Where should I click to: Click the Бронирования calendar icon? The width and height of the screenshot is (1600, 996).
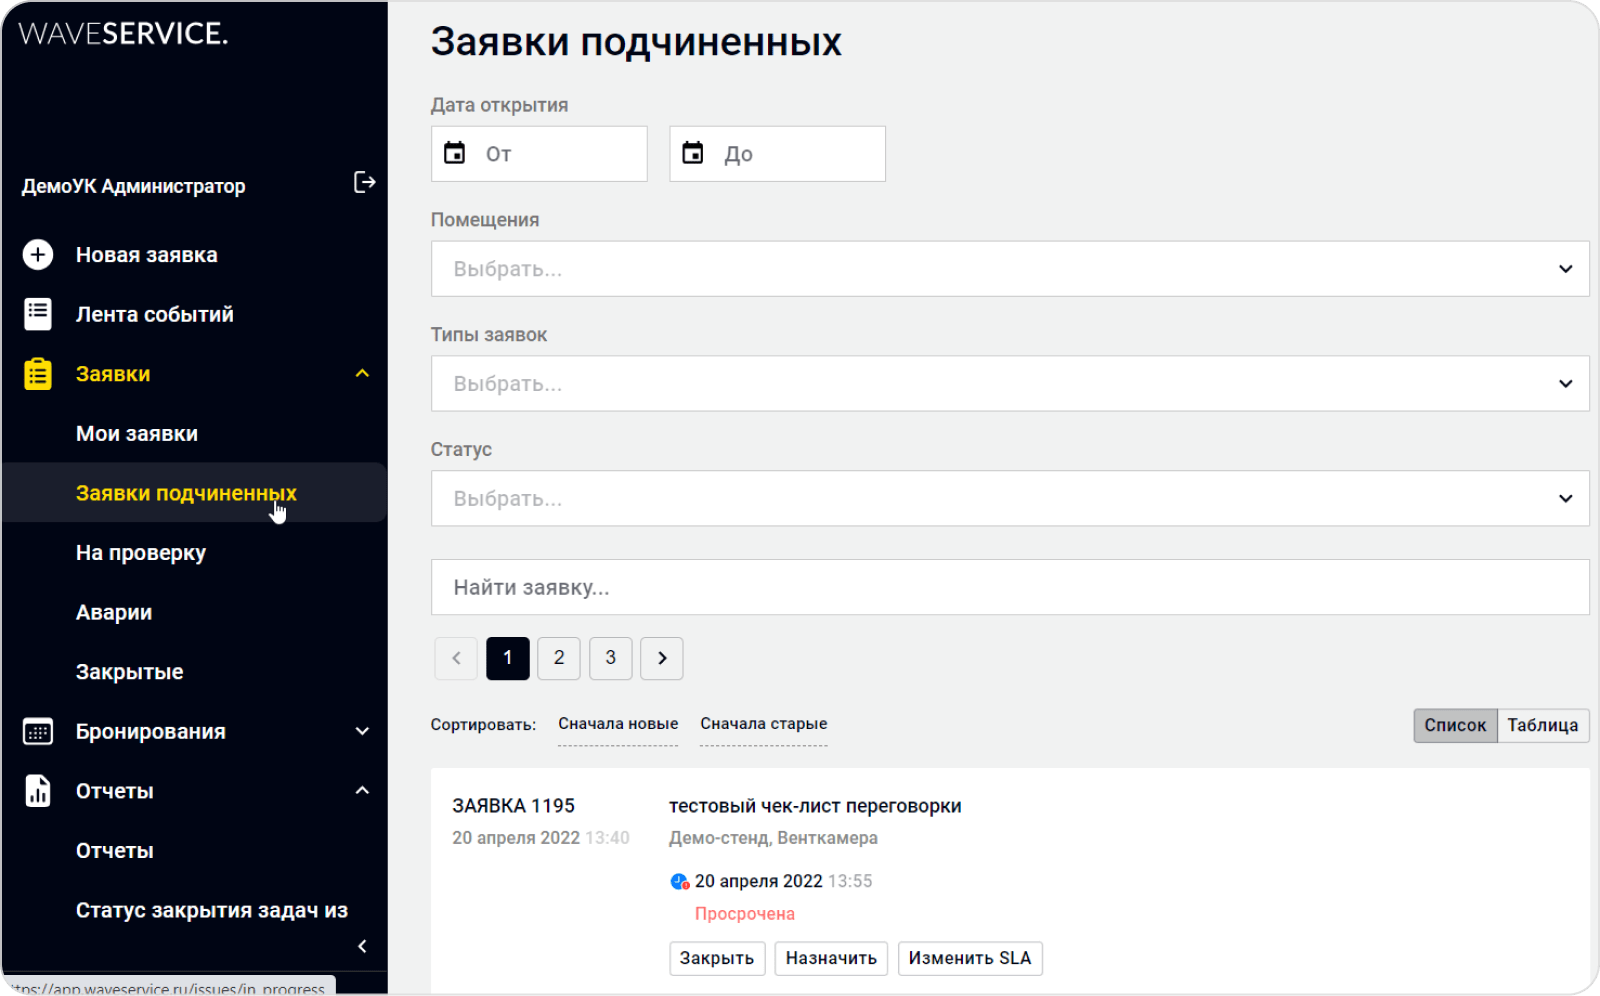(38, 732)
